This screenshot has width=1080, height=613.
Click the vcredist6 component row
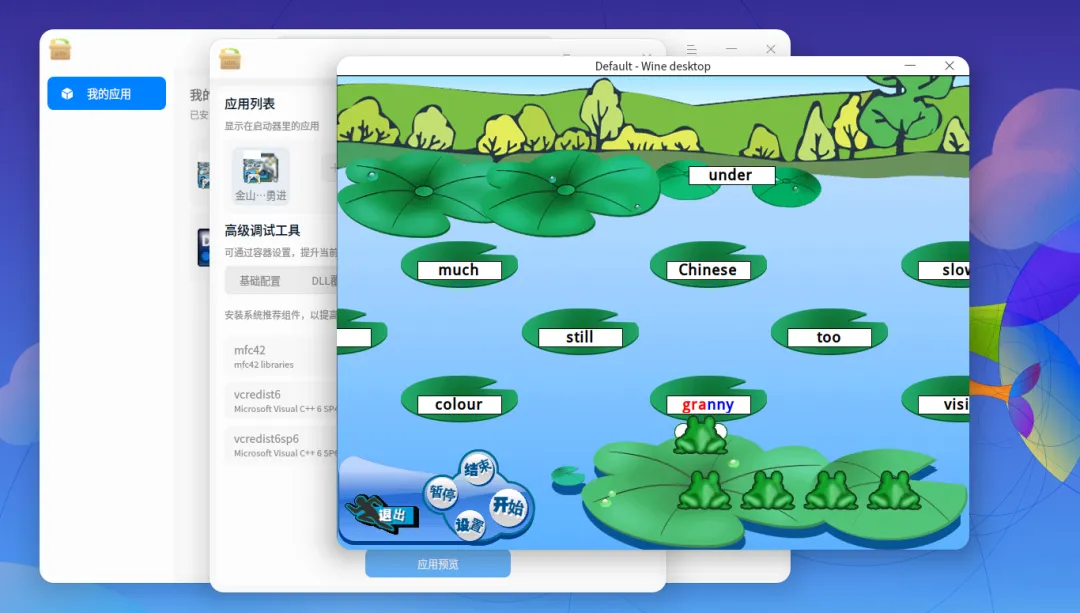281,401
